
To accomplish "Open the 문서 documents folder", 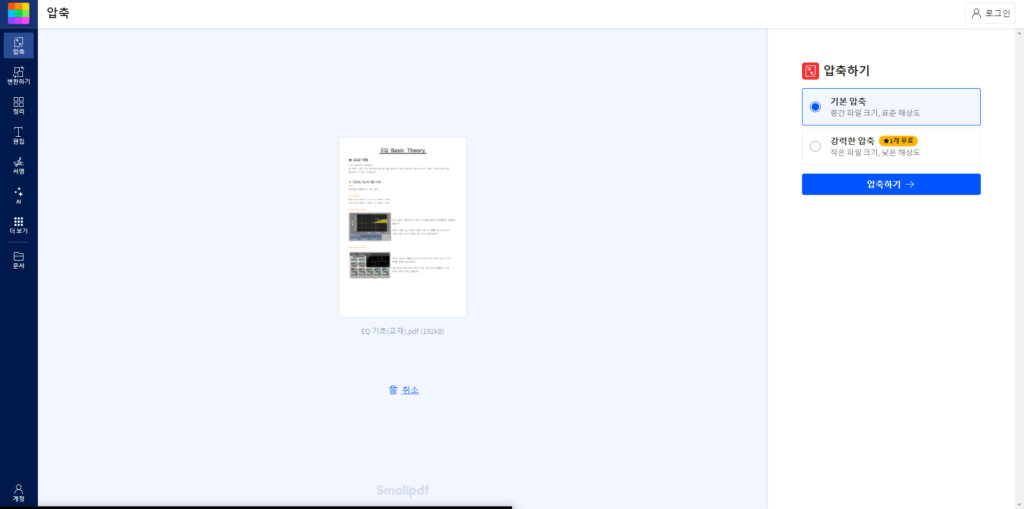I will coord(18,260).
